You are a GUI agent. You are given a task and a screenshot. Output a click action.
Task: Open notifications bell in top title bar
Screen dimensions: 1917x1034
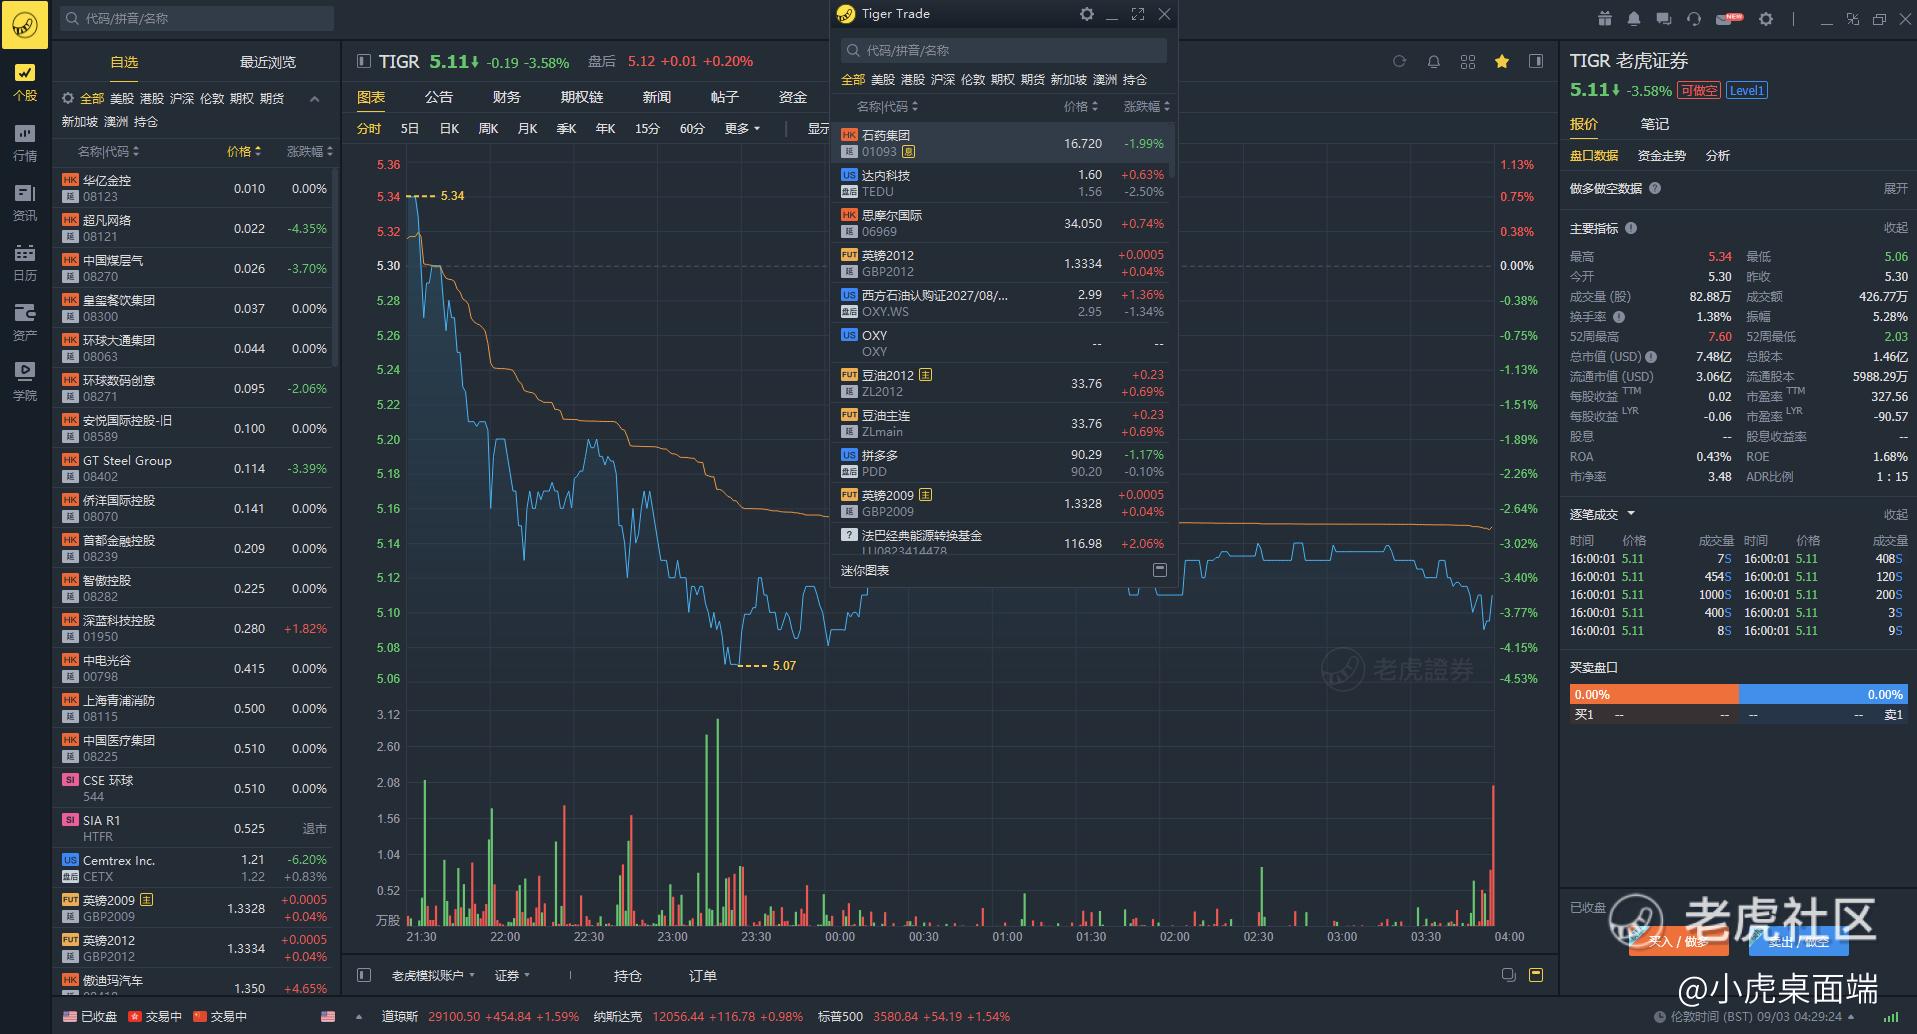(x=1634, y=18)
